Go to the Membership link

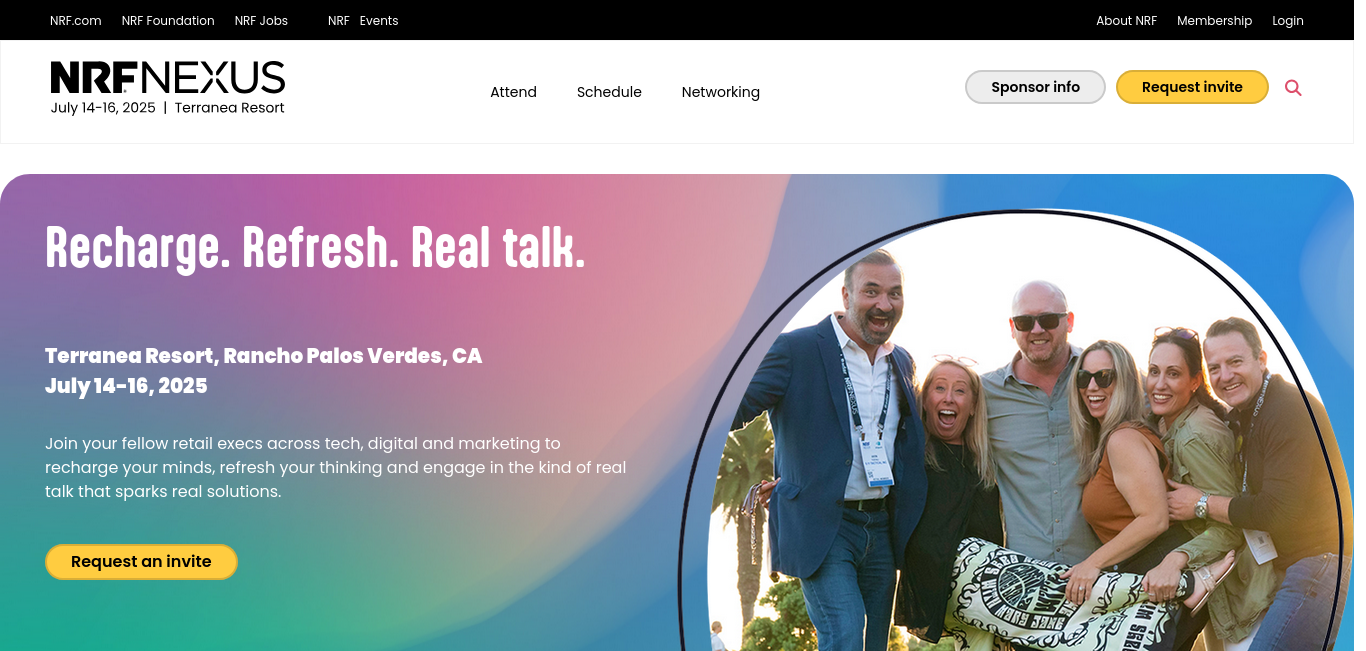point(1214,20)
